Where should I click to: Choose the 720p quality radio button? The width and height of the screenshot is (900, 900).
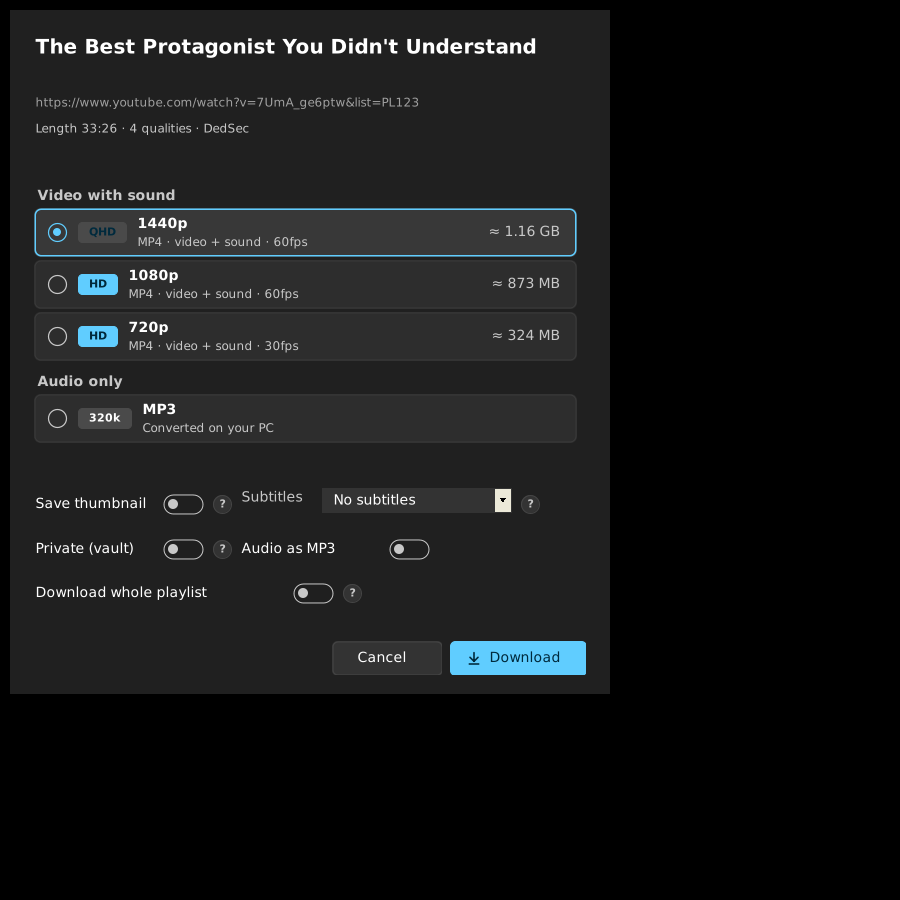(x=57, y=336)
